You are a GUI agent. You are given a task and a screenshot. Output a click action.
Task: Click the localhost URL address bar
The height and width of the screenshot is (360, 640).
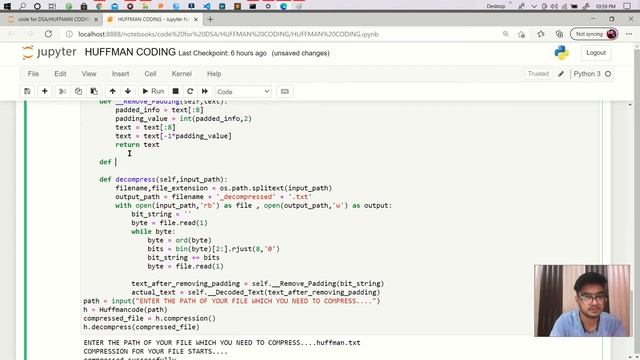pyautogui.click(x=229, y=34)
